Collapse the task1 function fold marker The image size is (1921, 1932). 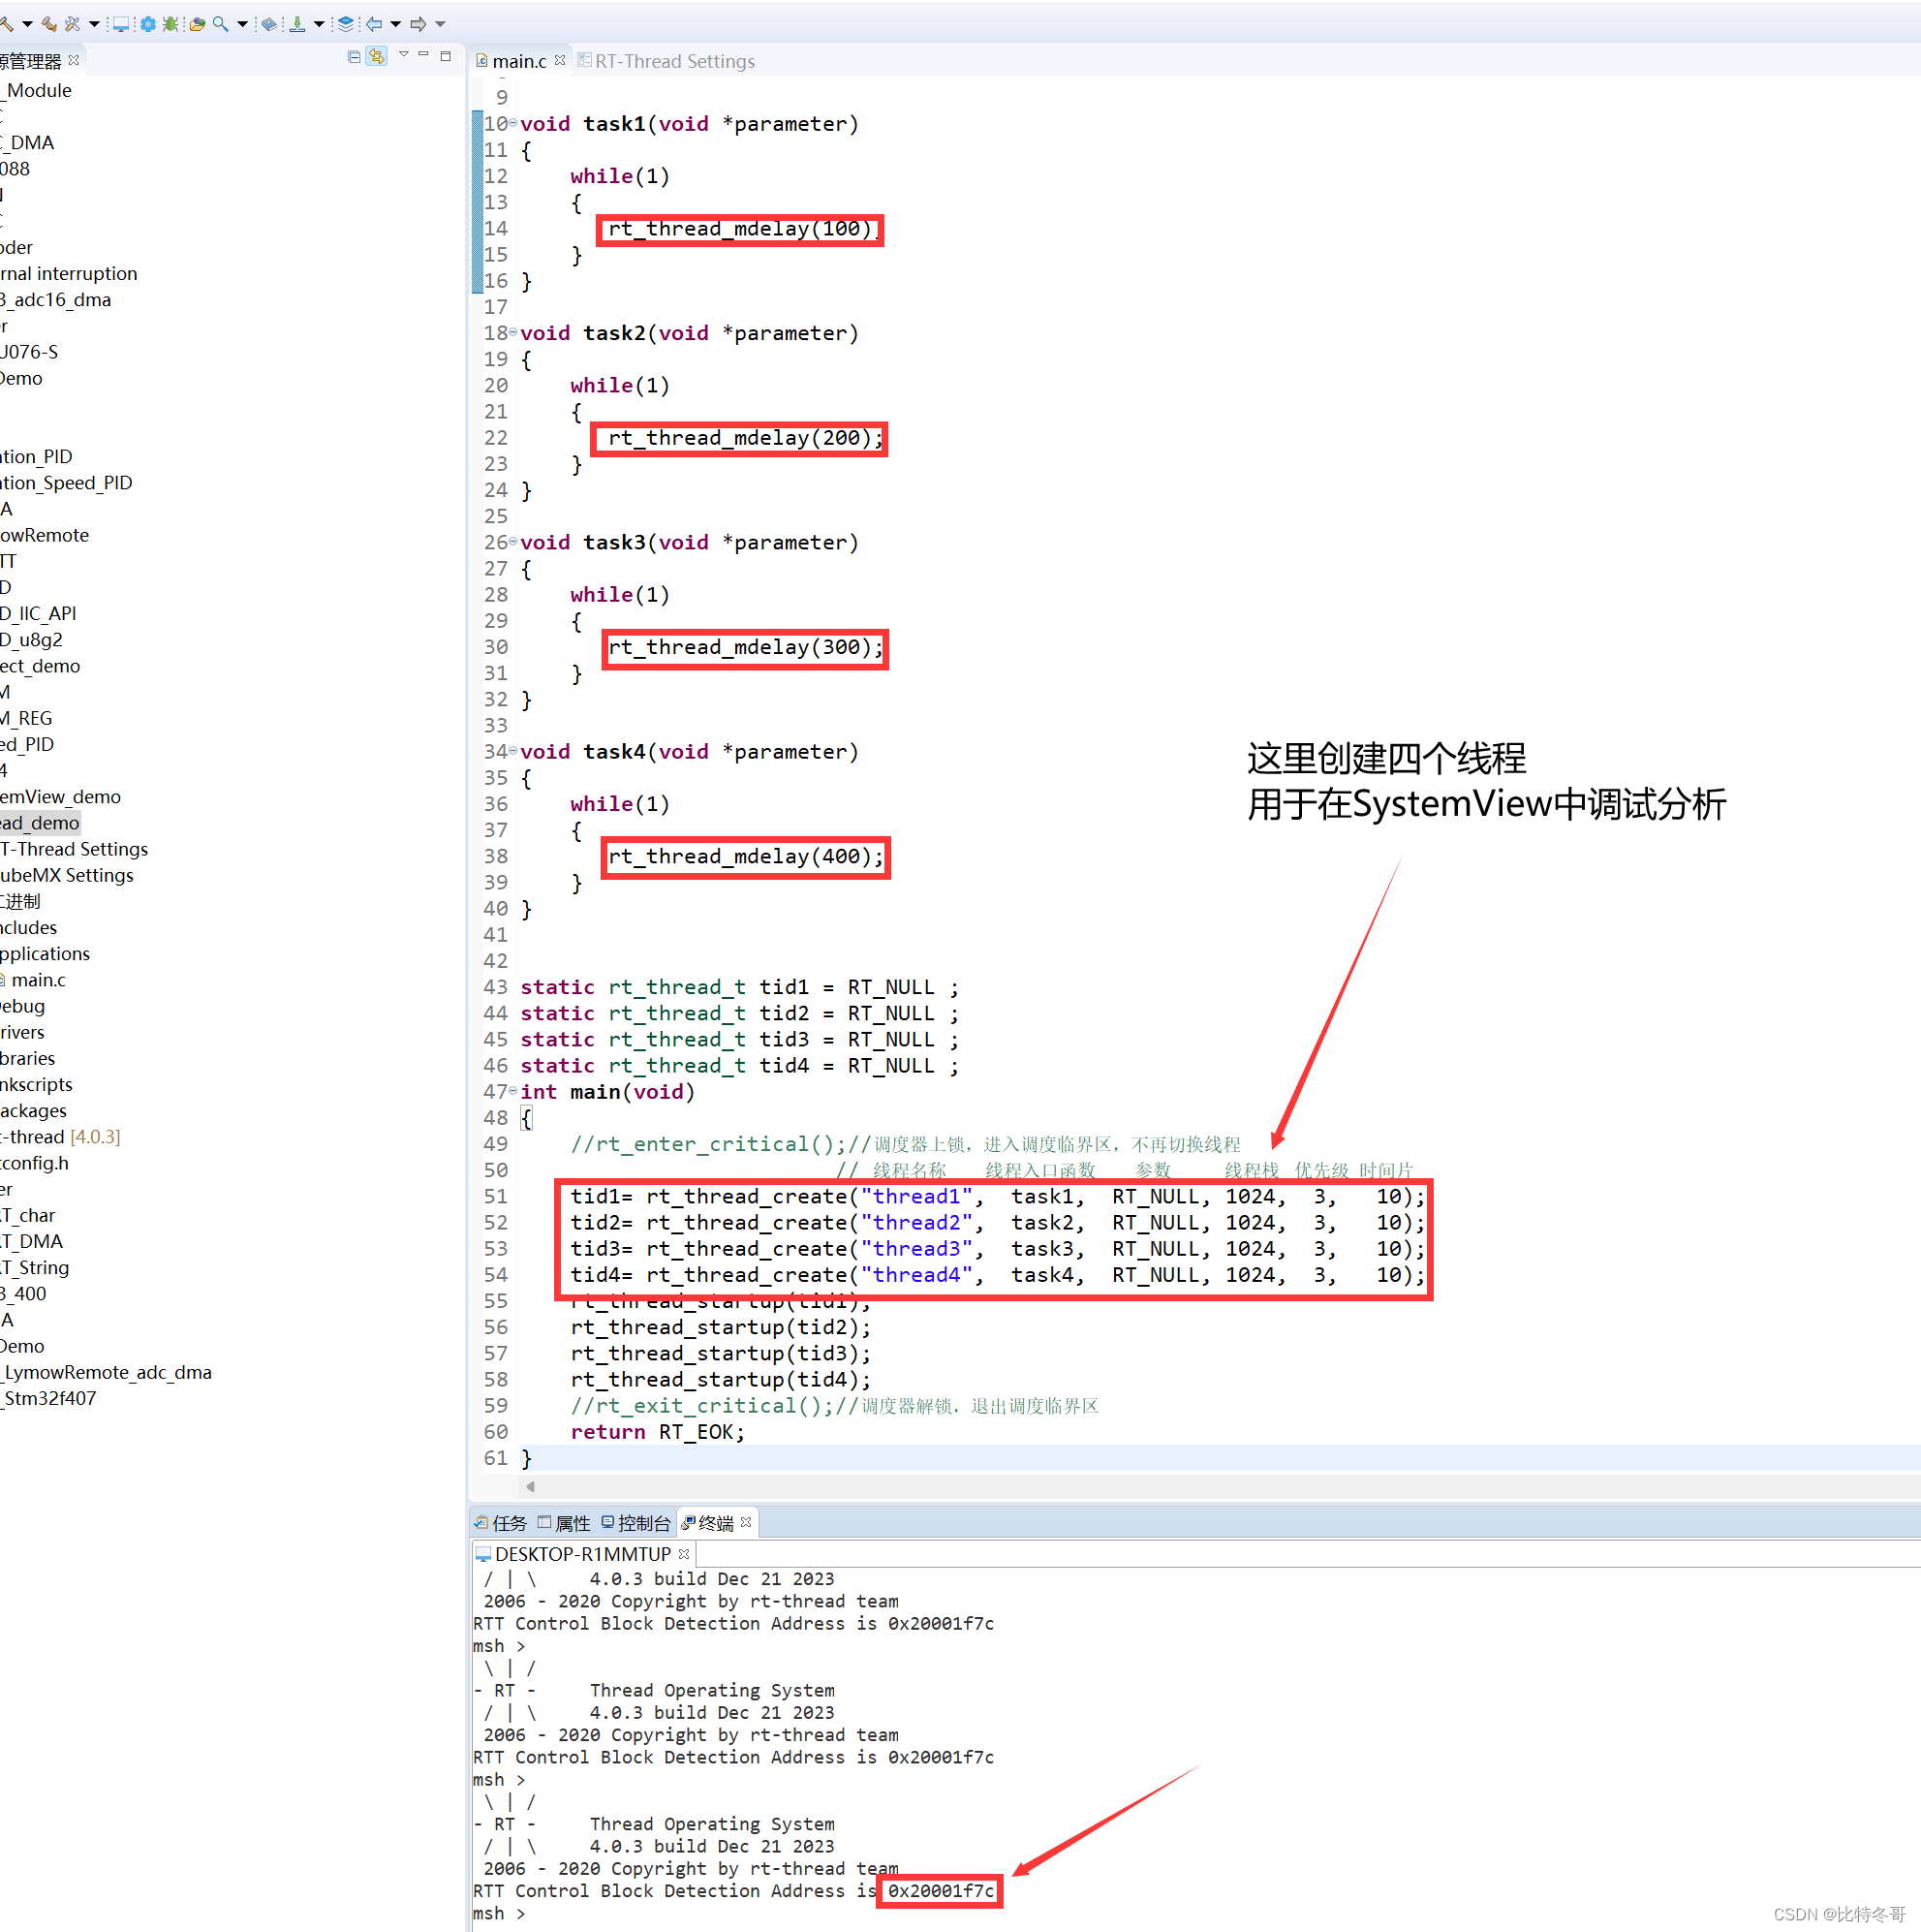tap(513, 123)
